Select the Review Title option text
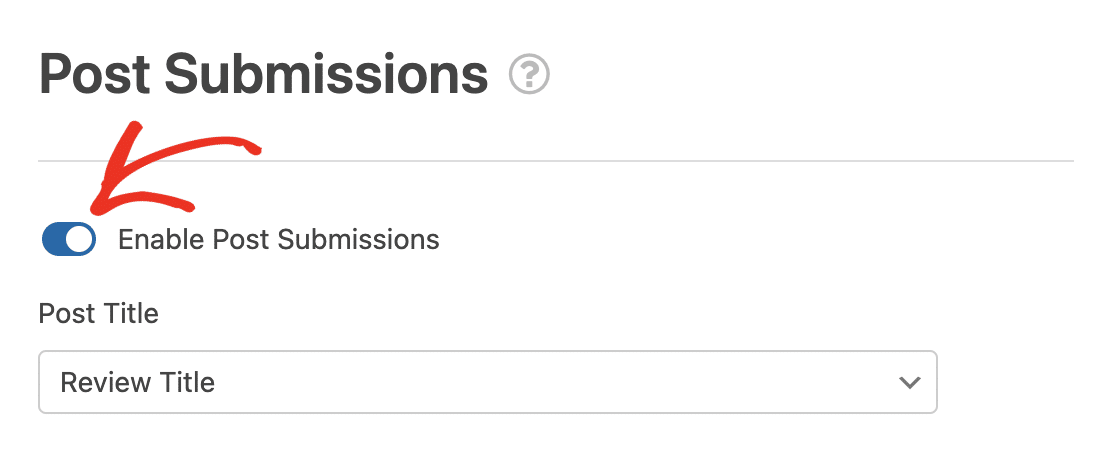The width and height of the screenshot is (1116, 450). pyautogui.click(x=137, y=382)
